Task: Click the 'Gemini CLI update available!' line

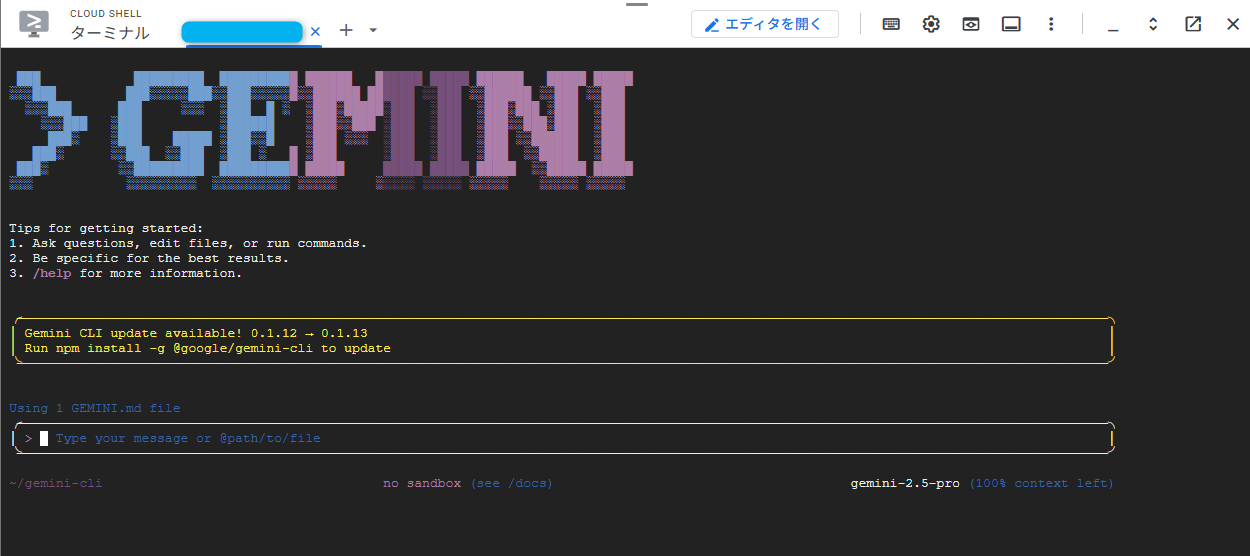Action: pyautogui.click(x=196, y=333)
